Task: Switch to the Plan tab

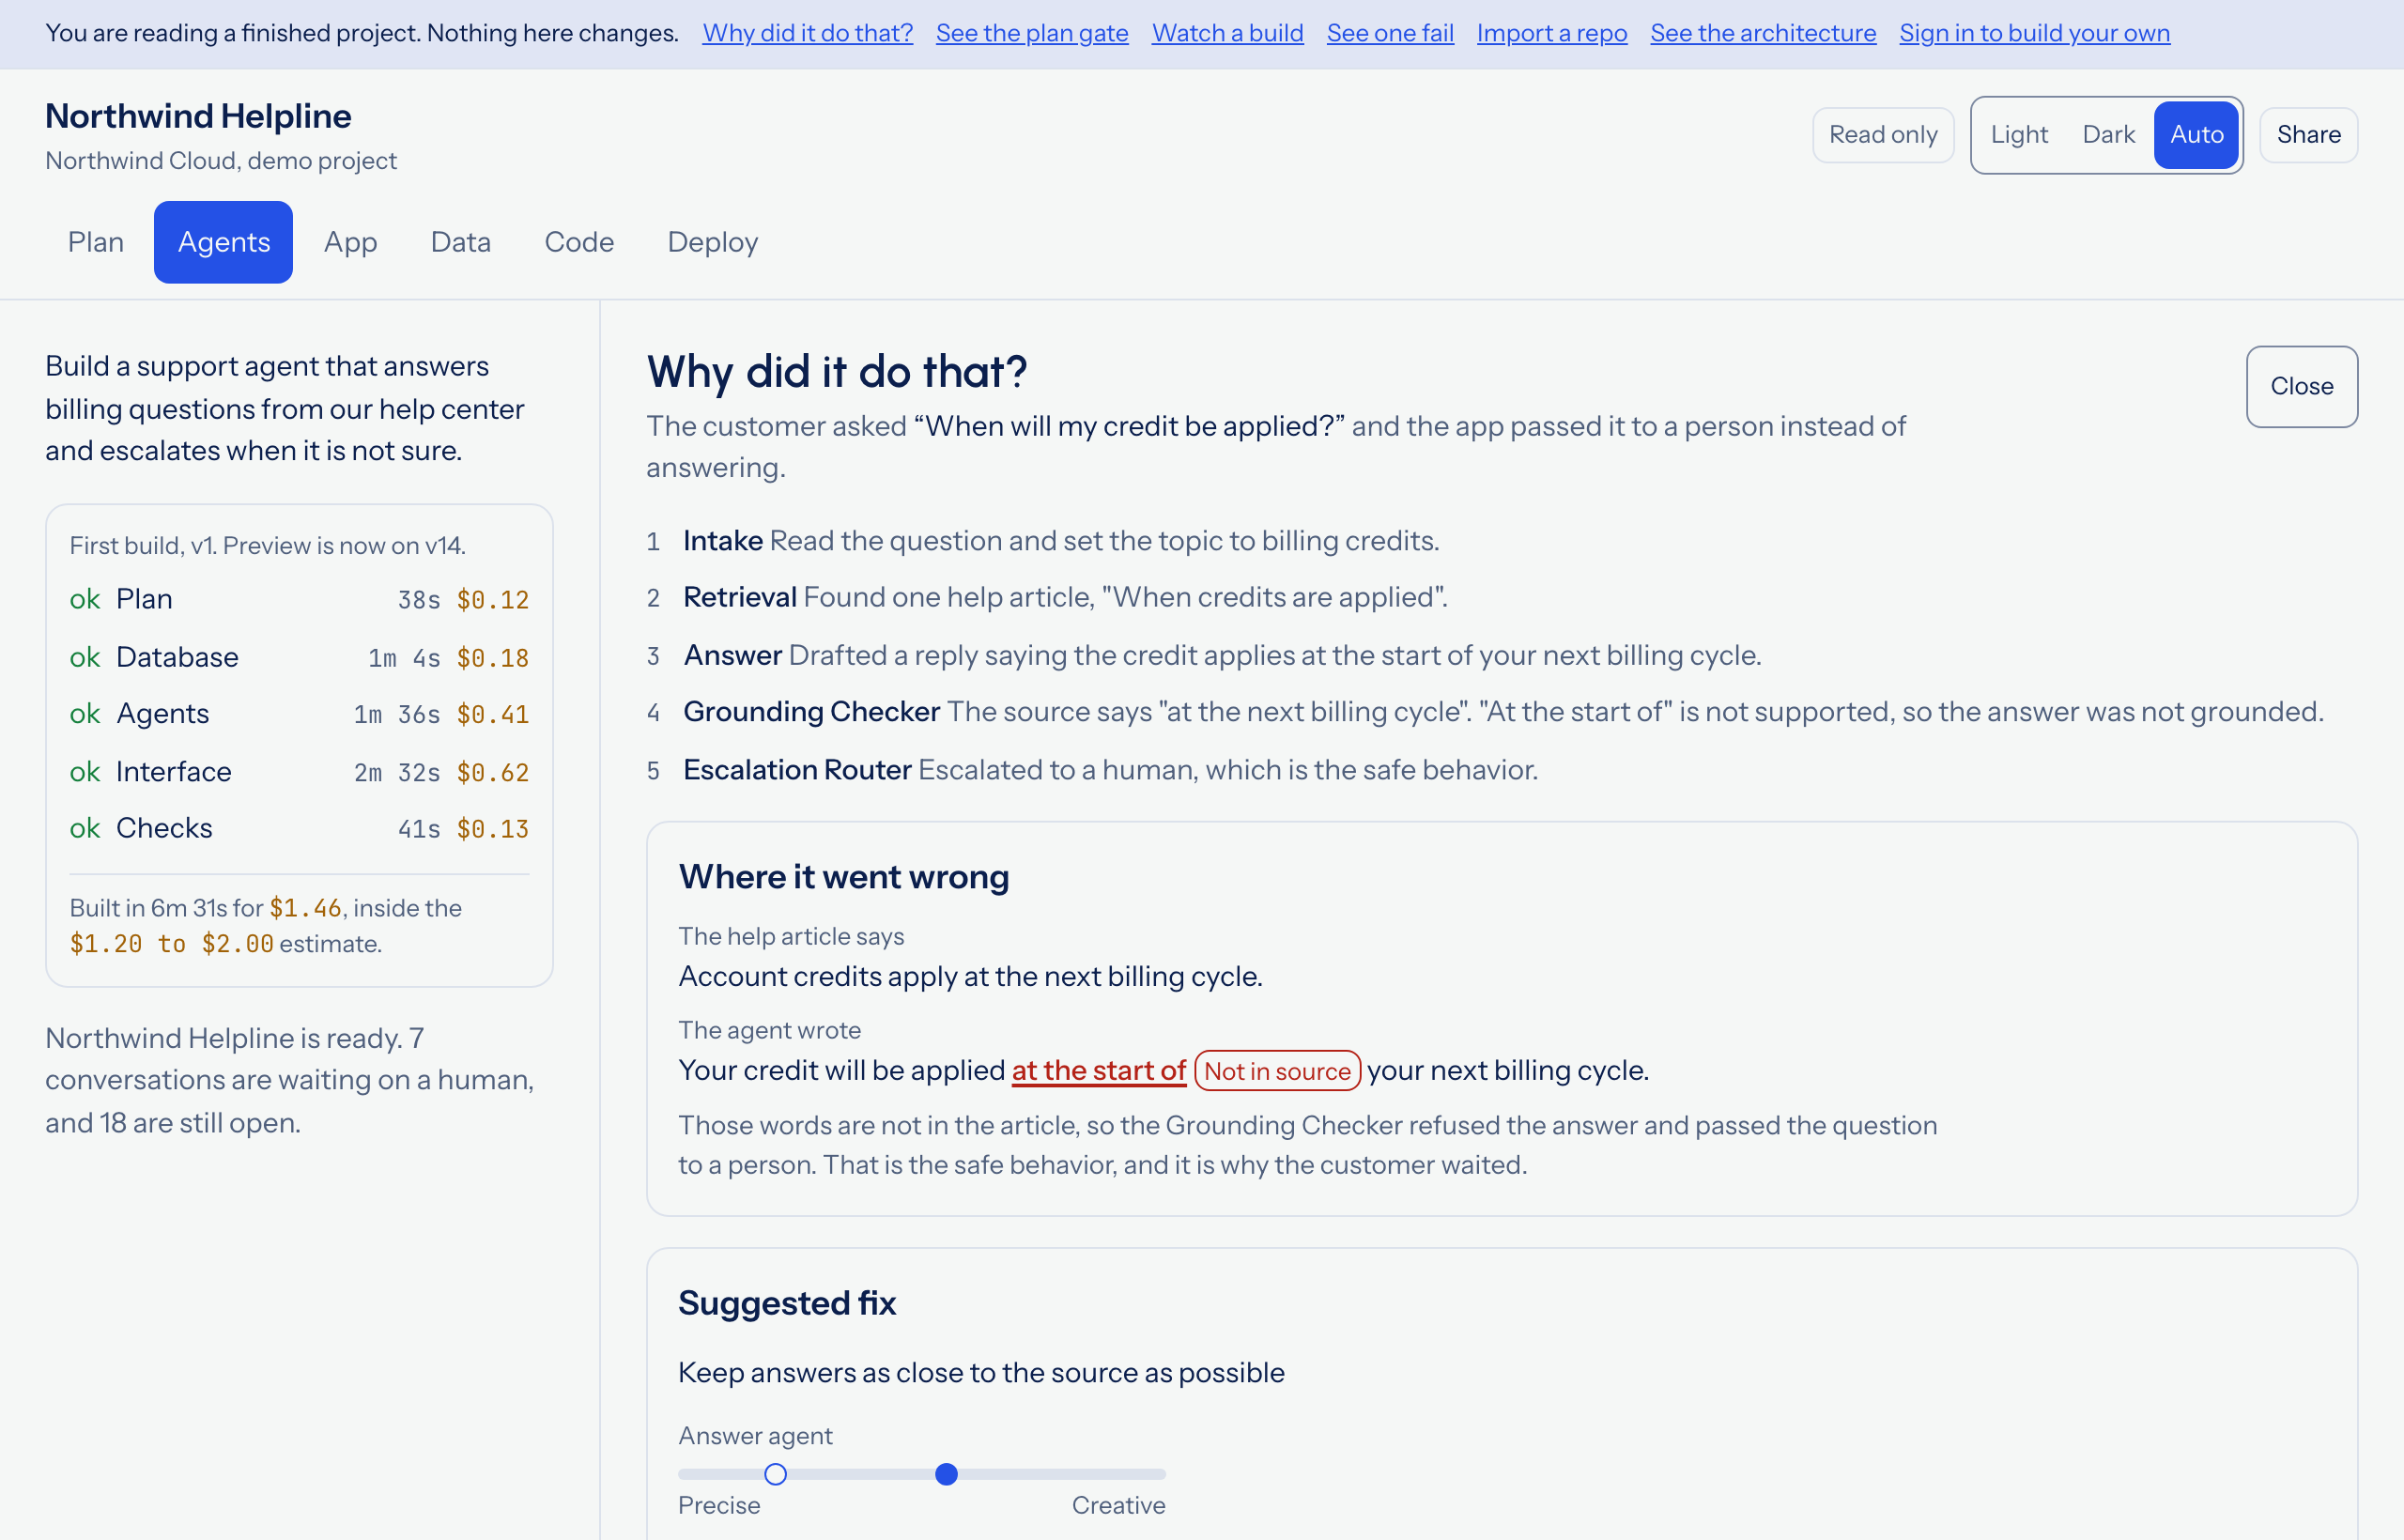Action: (96, 242)
